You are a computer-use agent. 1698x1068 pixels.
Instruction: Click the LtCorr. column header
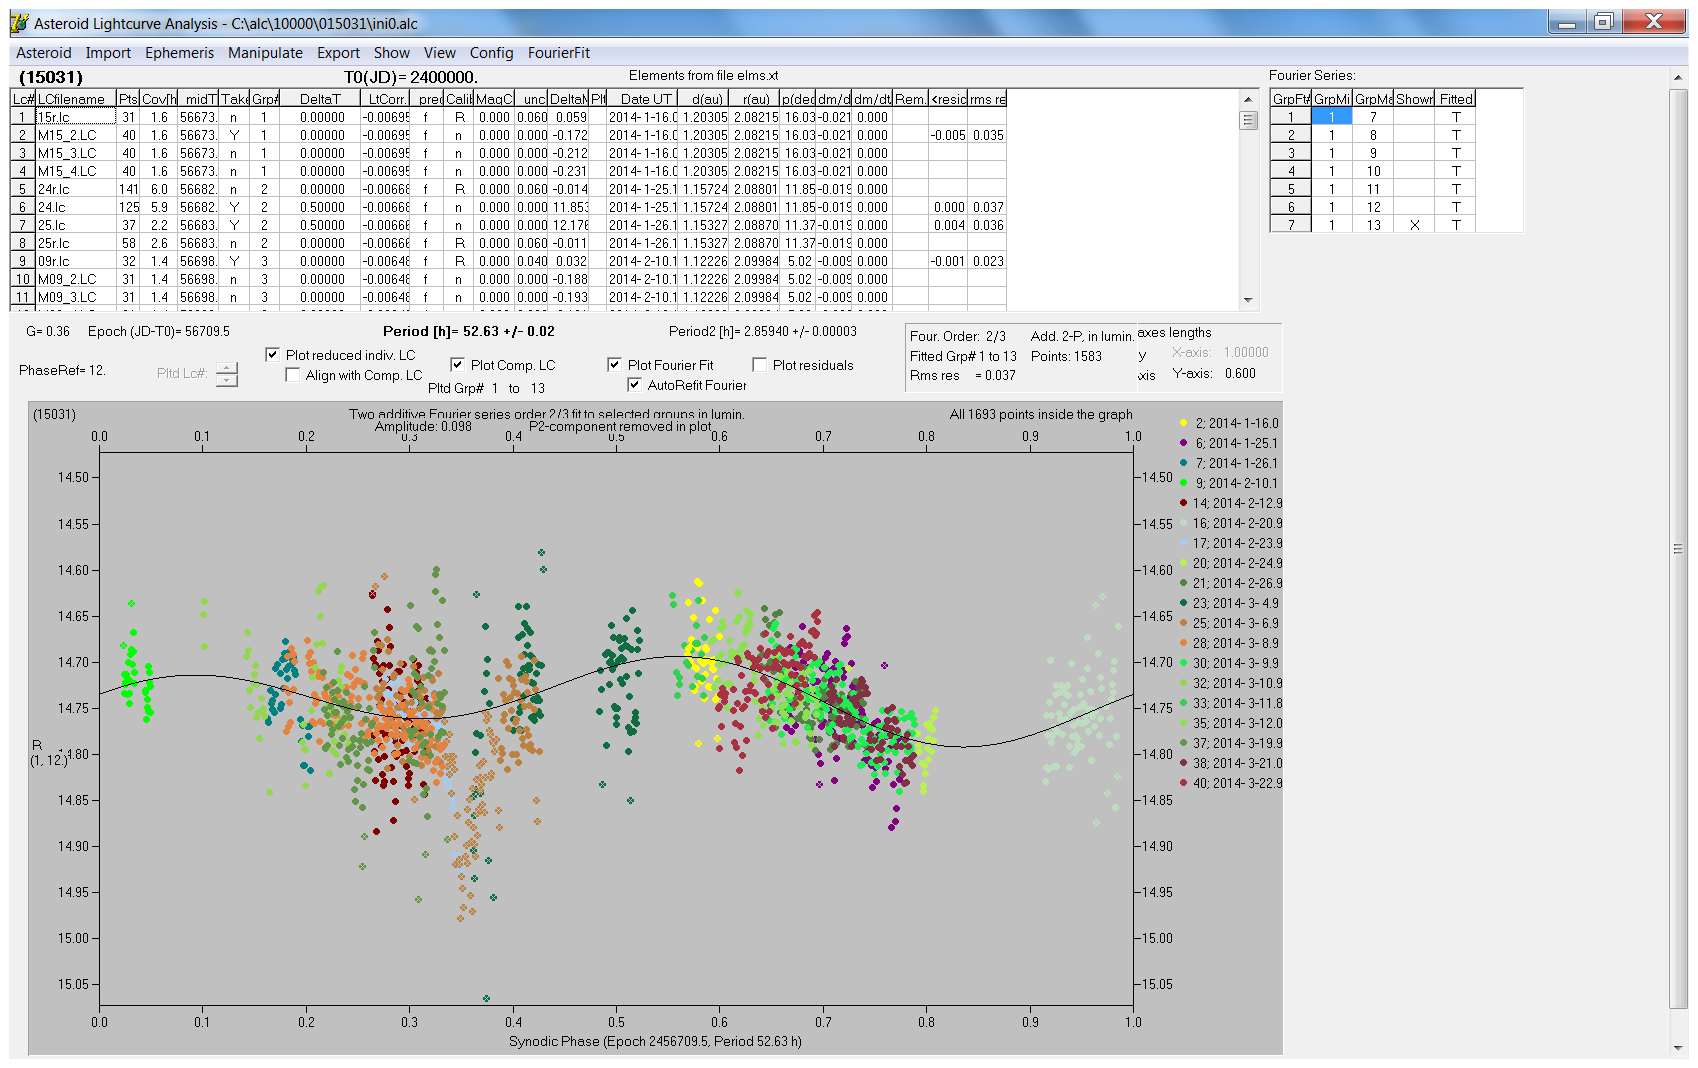click(x=386, y=99)
